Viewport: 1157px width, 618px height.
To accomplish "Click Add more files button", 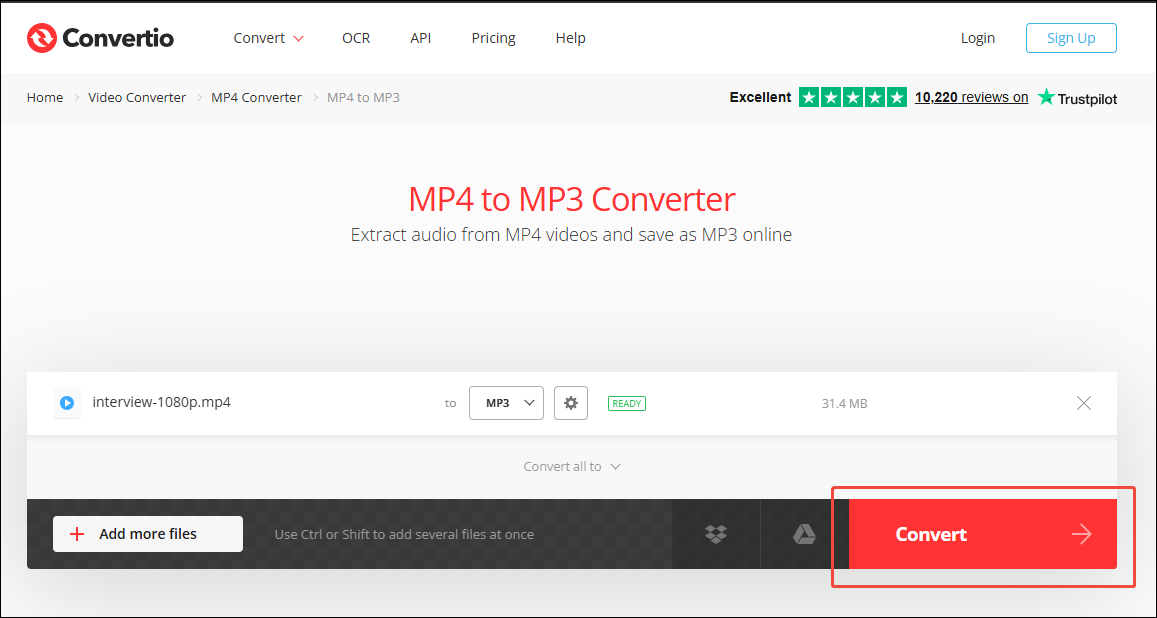I will point(148,534).
